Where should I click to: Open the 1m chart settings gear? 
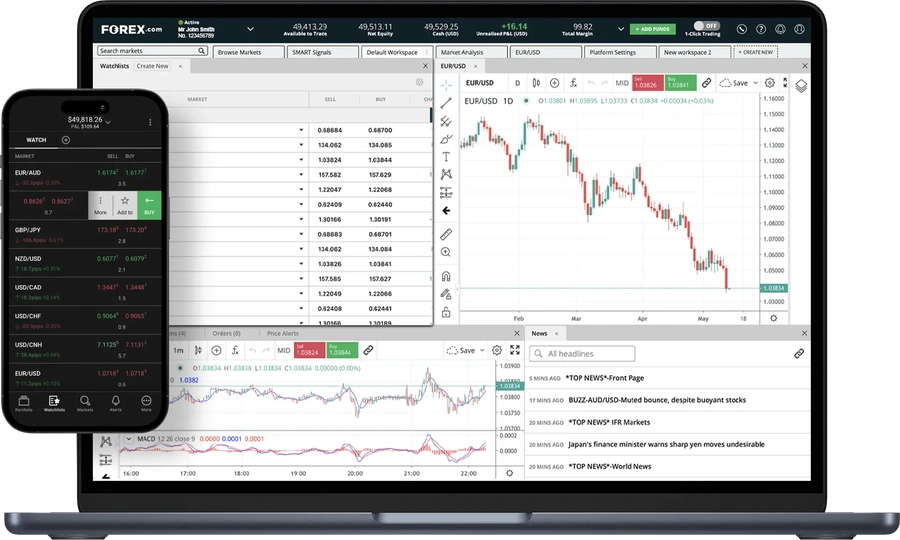497,350
